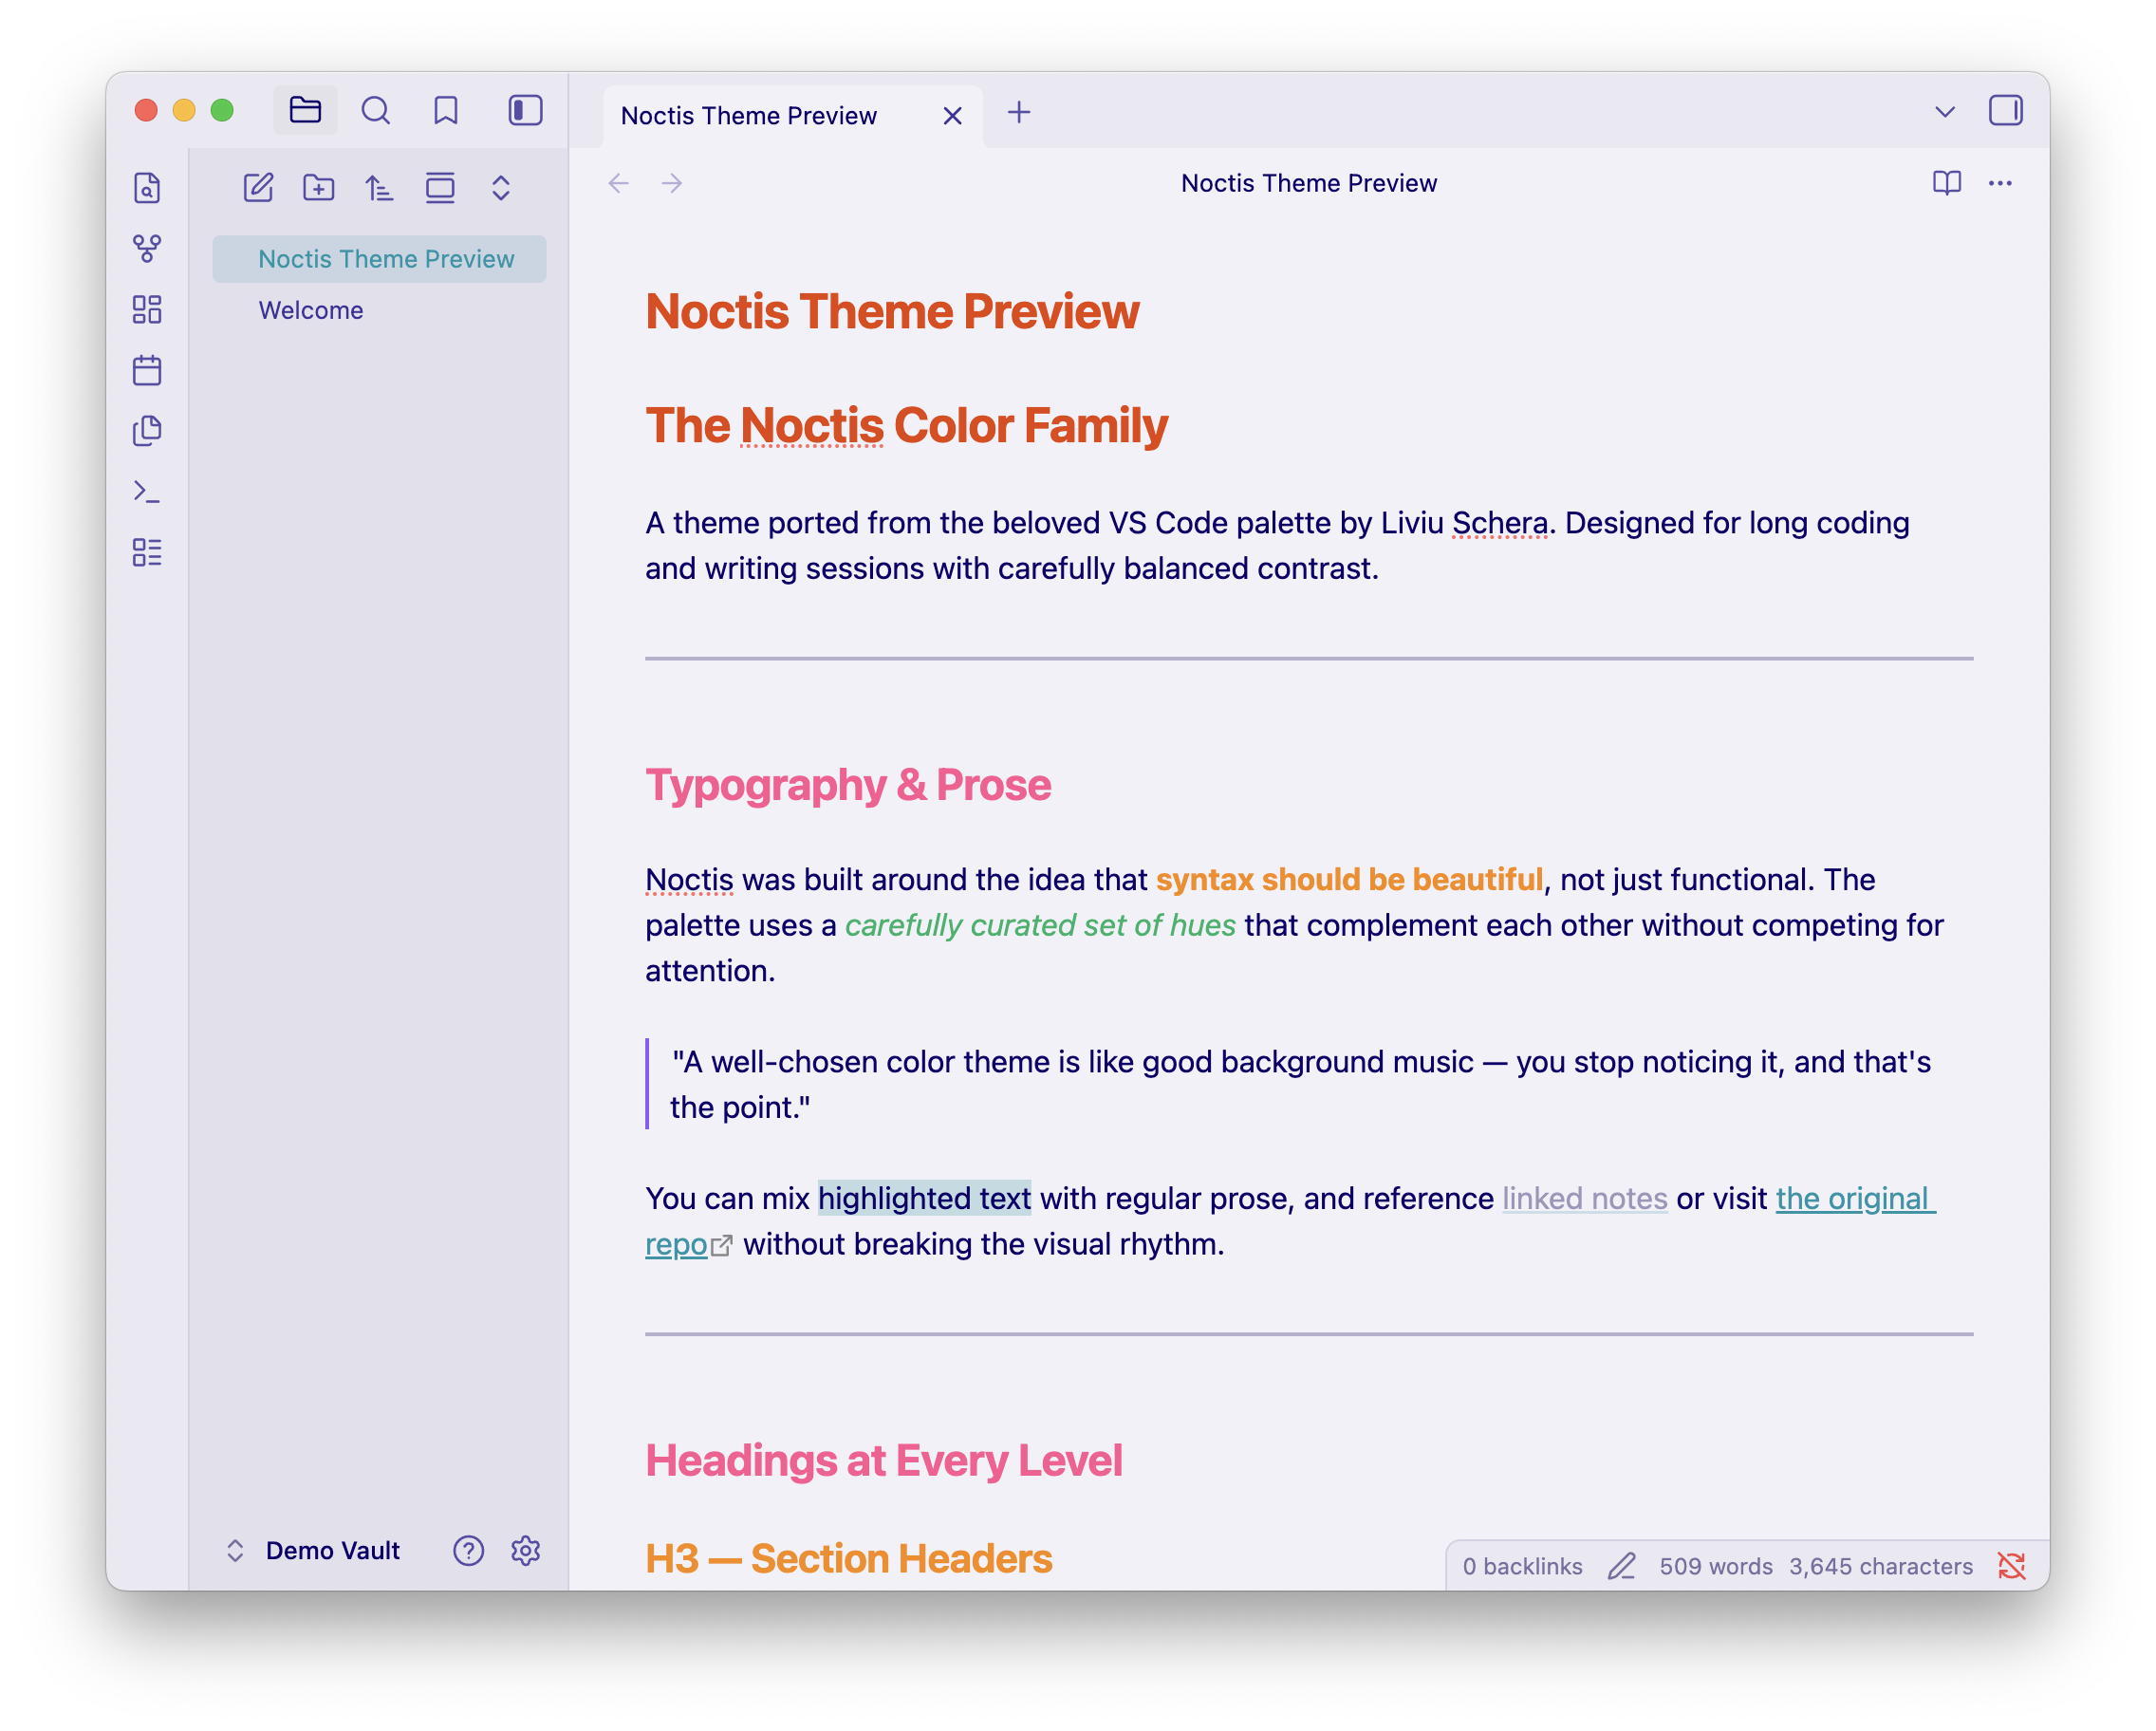Open the list-style ribbon icon
Image resolution: width=2156 pixels, height=1731 pixels.
pos(147,552)
